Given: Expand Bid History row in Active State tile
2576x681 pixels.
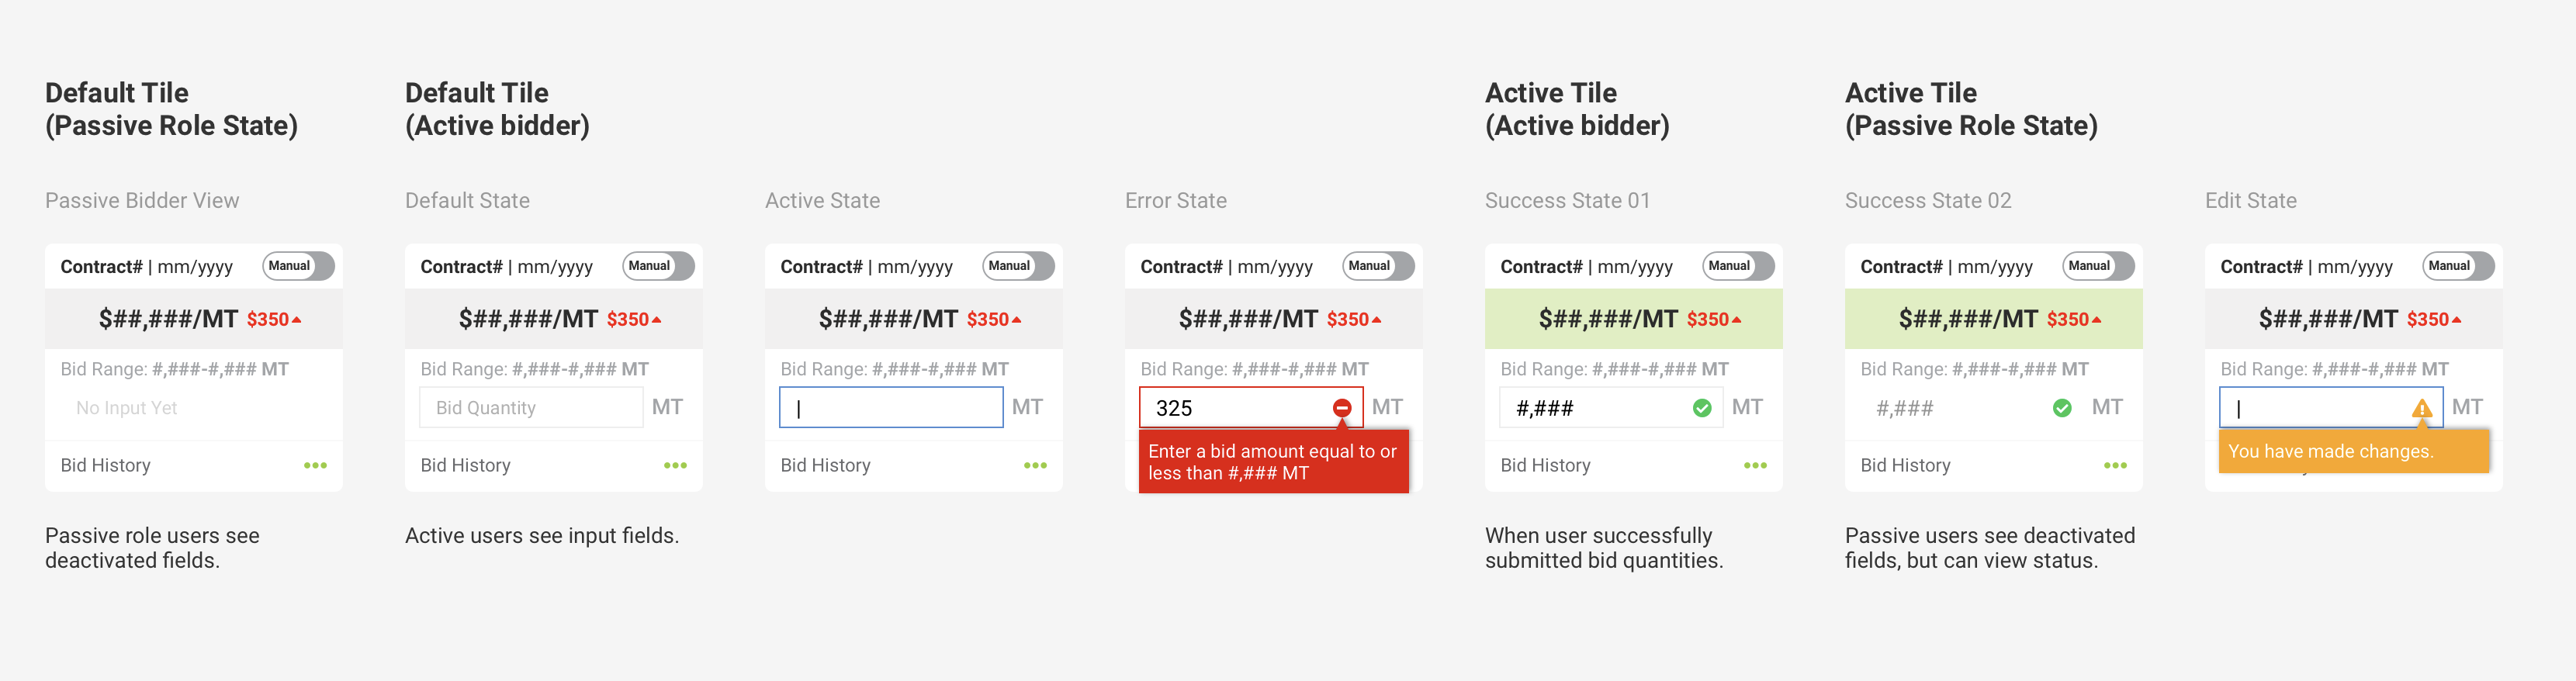Looking at the screenshot, I should point(913,465).
